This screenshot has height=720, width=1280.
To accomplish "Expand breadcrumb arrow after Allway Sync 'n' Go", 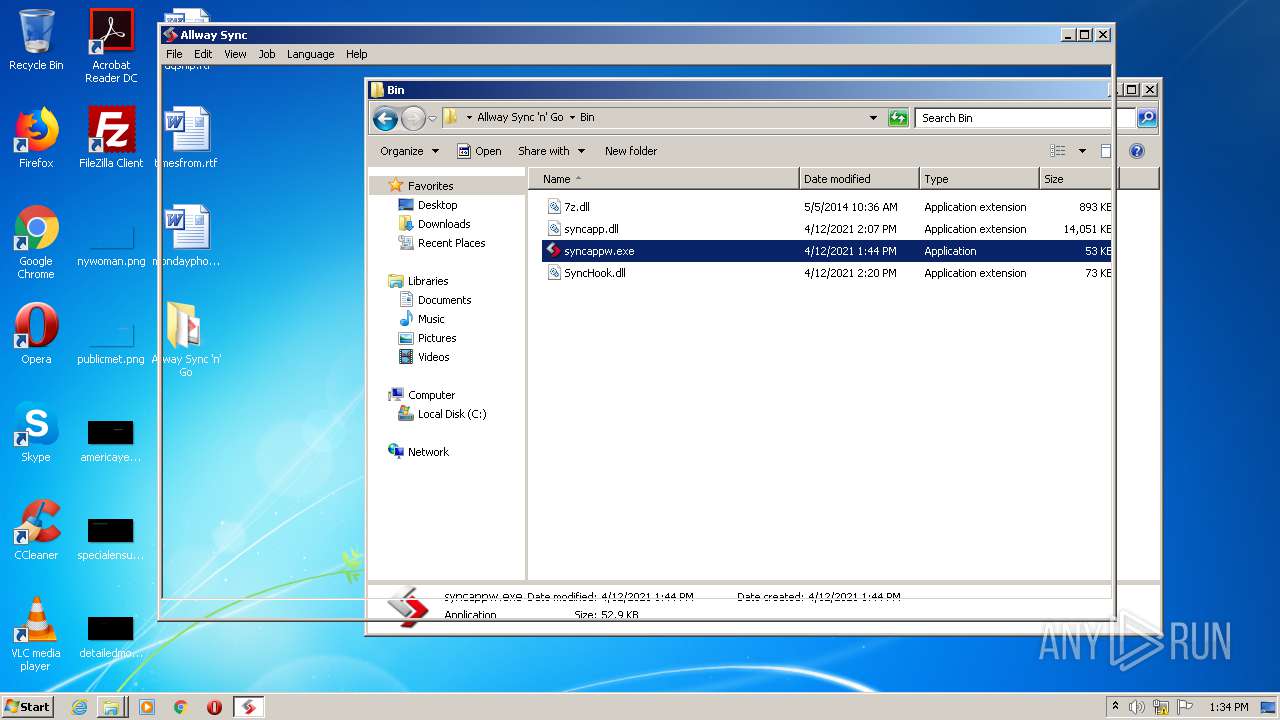I will (x=572, y=118).
